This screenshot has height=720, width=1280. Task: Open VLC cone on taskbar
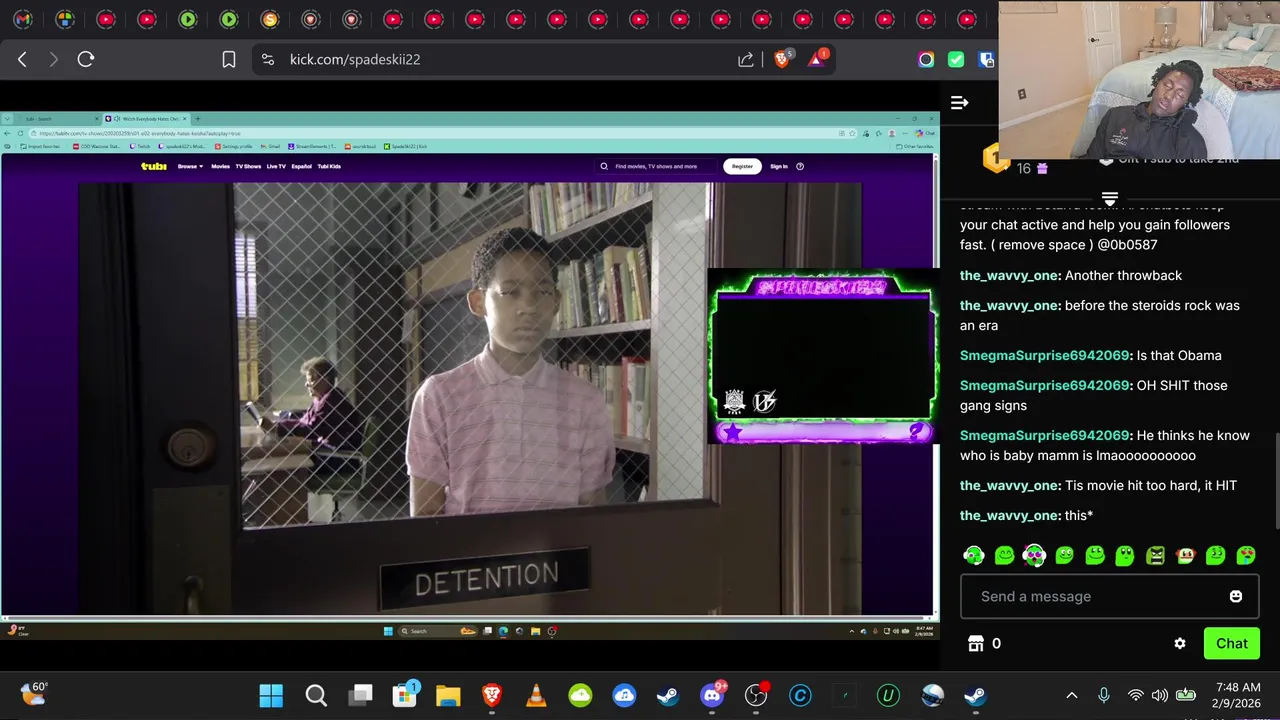click(536, 695)
